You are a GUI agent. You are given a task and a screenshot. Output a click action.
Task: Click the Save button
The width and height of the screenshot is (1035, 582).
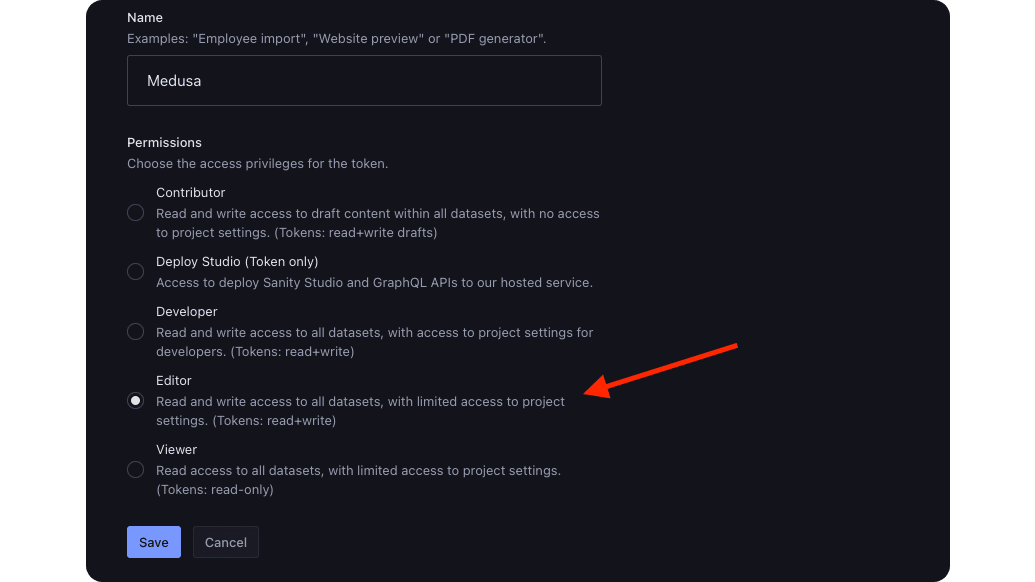[153, 541]
